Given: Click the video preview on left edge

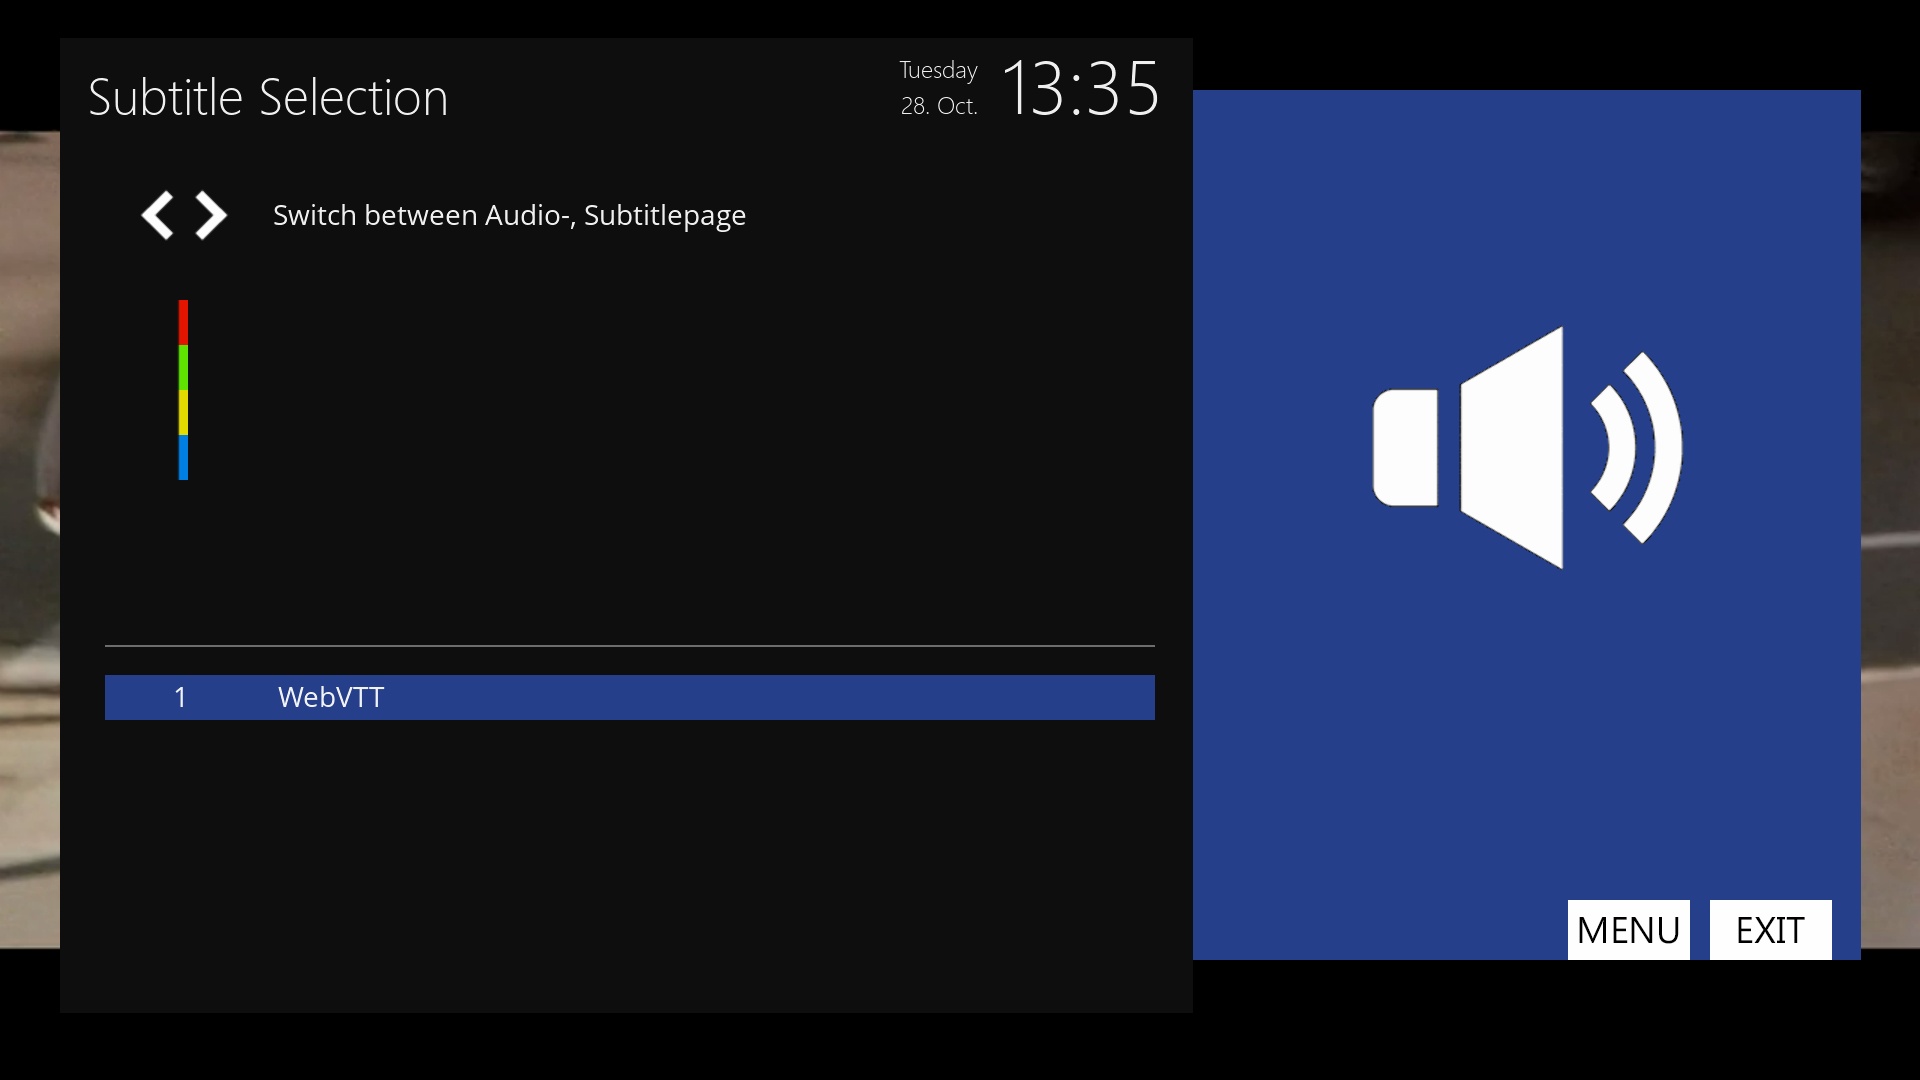Looking at the screenshot, I should pos(29,540).
